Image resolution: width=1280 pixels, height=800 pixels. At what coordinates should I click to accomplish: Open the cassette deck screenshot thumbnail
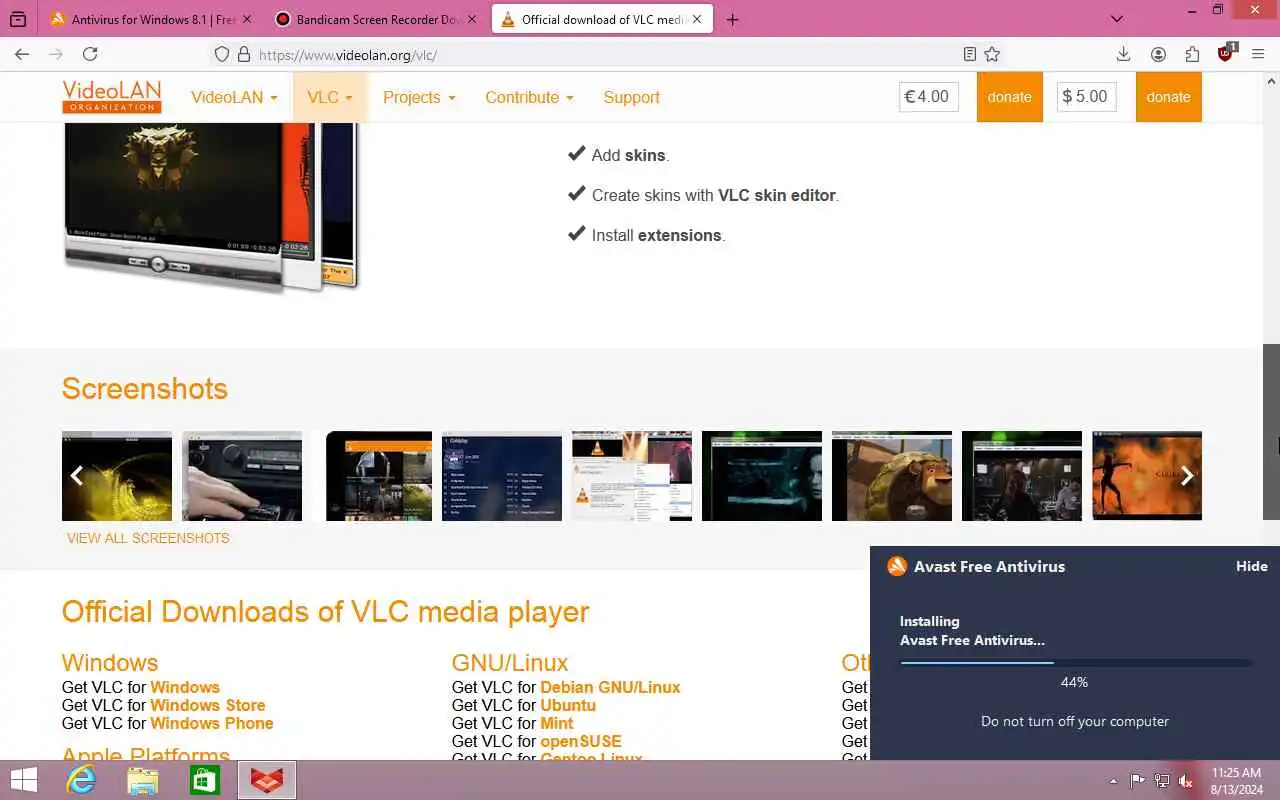(x=242, y=476)
